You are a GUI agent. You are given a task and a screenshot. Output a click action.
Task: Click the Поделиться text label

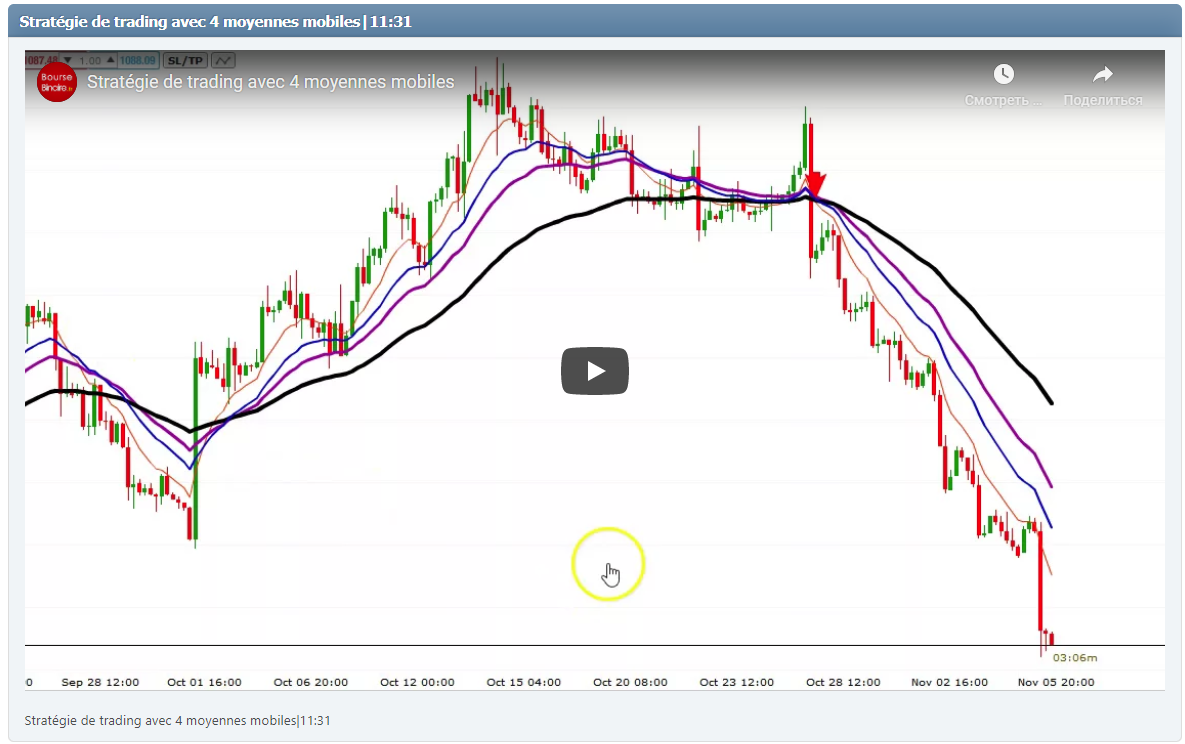(x=1103, y=100)
